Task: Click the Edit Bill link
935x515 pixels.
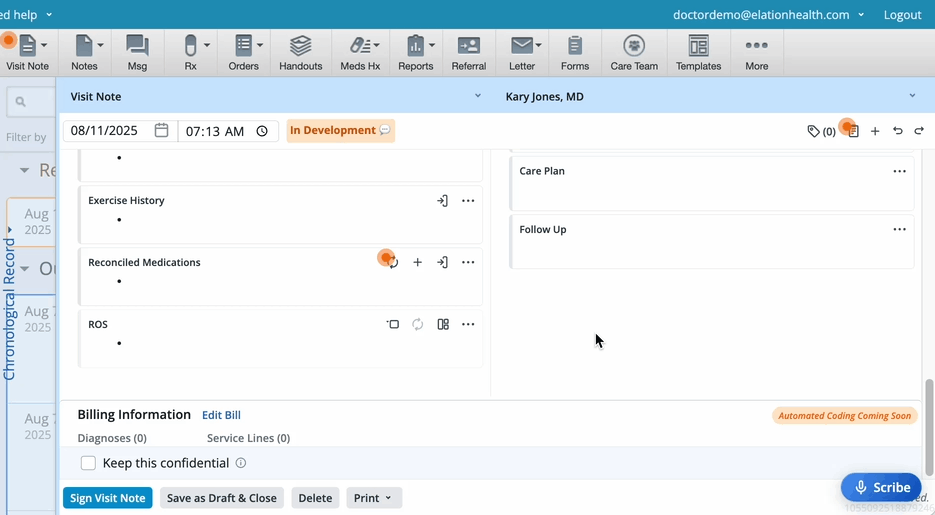Action: tap(221, 415)
